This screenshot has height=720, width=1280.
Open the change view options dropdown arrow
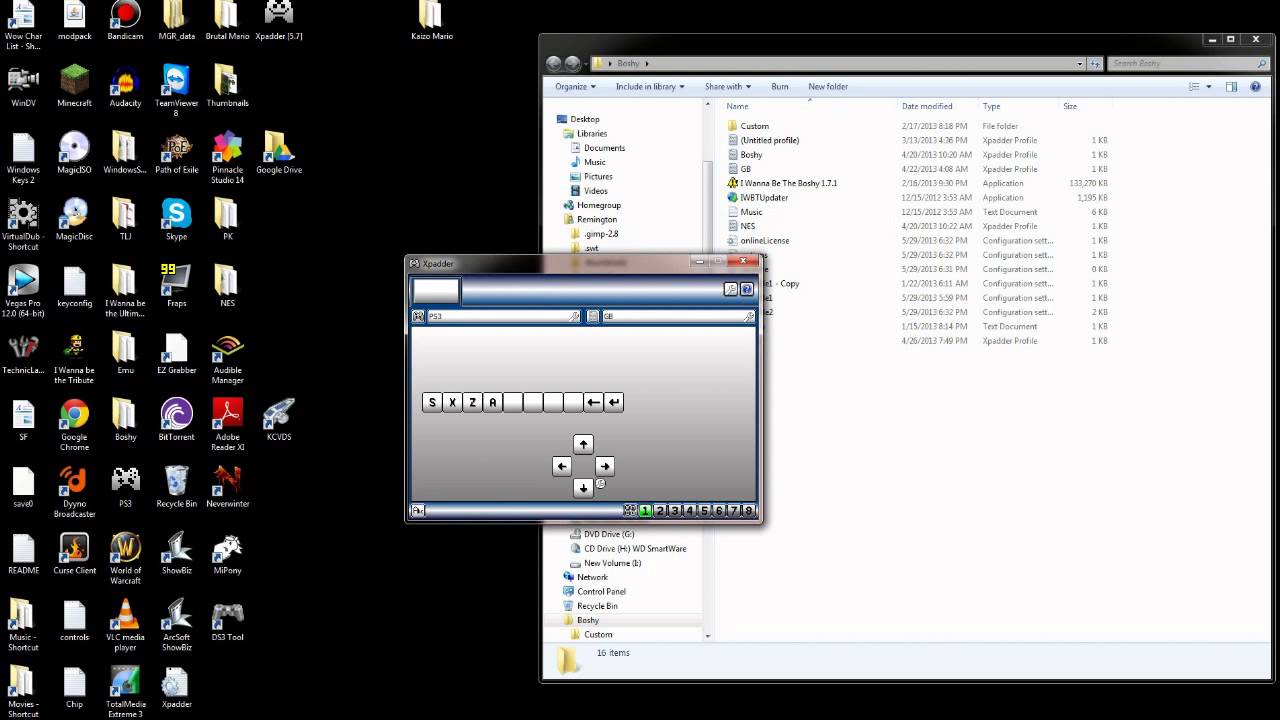tap(1208, 87)
